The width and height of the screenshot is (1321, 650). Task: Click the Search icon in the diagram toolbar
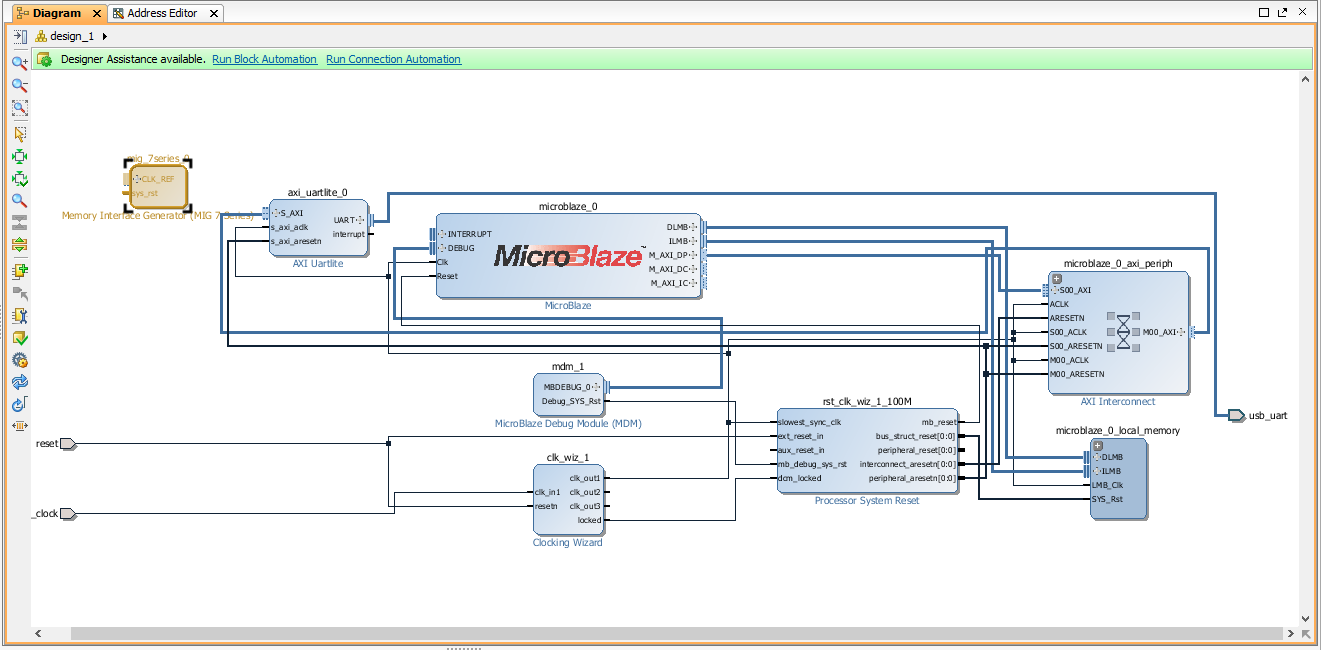coord(19,200)
